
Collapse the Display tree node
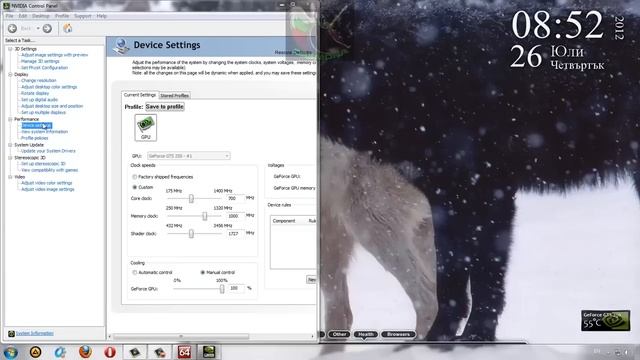pos(10,74)
